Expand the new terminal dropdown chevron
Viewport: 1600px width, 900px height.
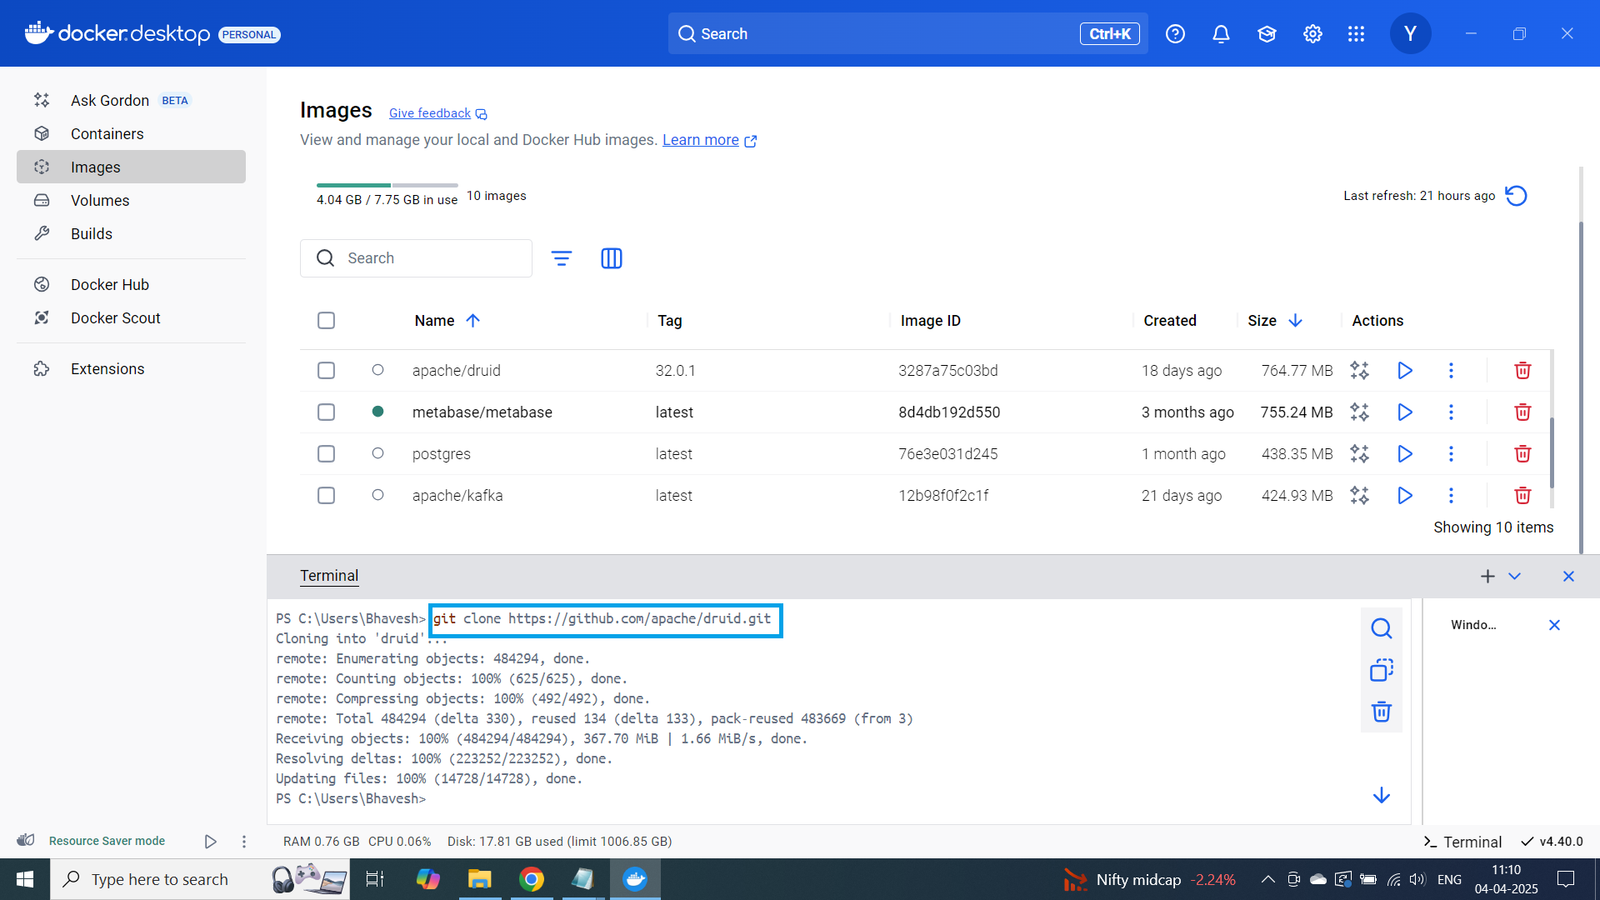coord(1514,576)
